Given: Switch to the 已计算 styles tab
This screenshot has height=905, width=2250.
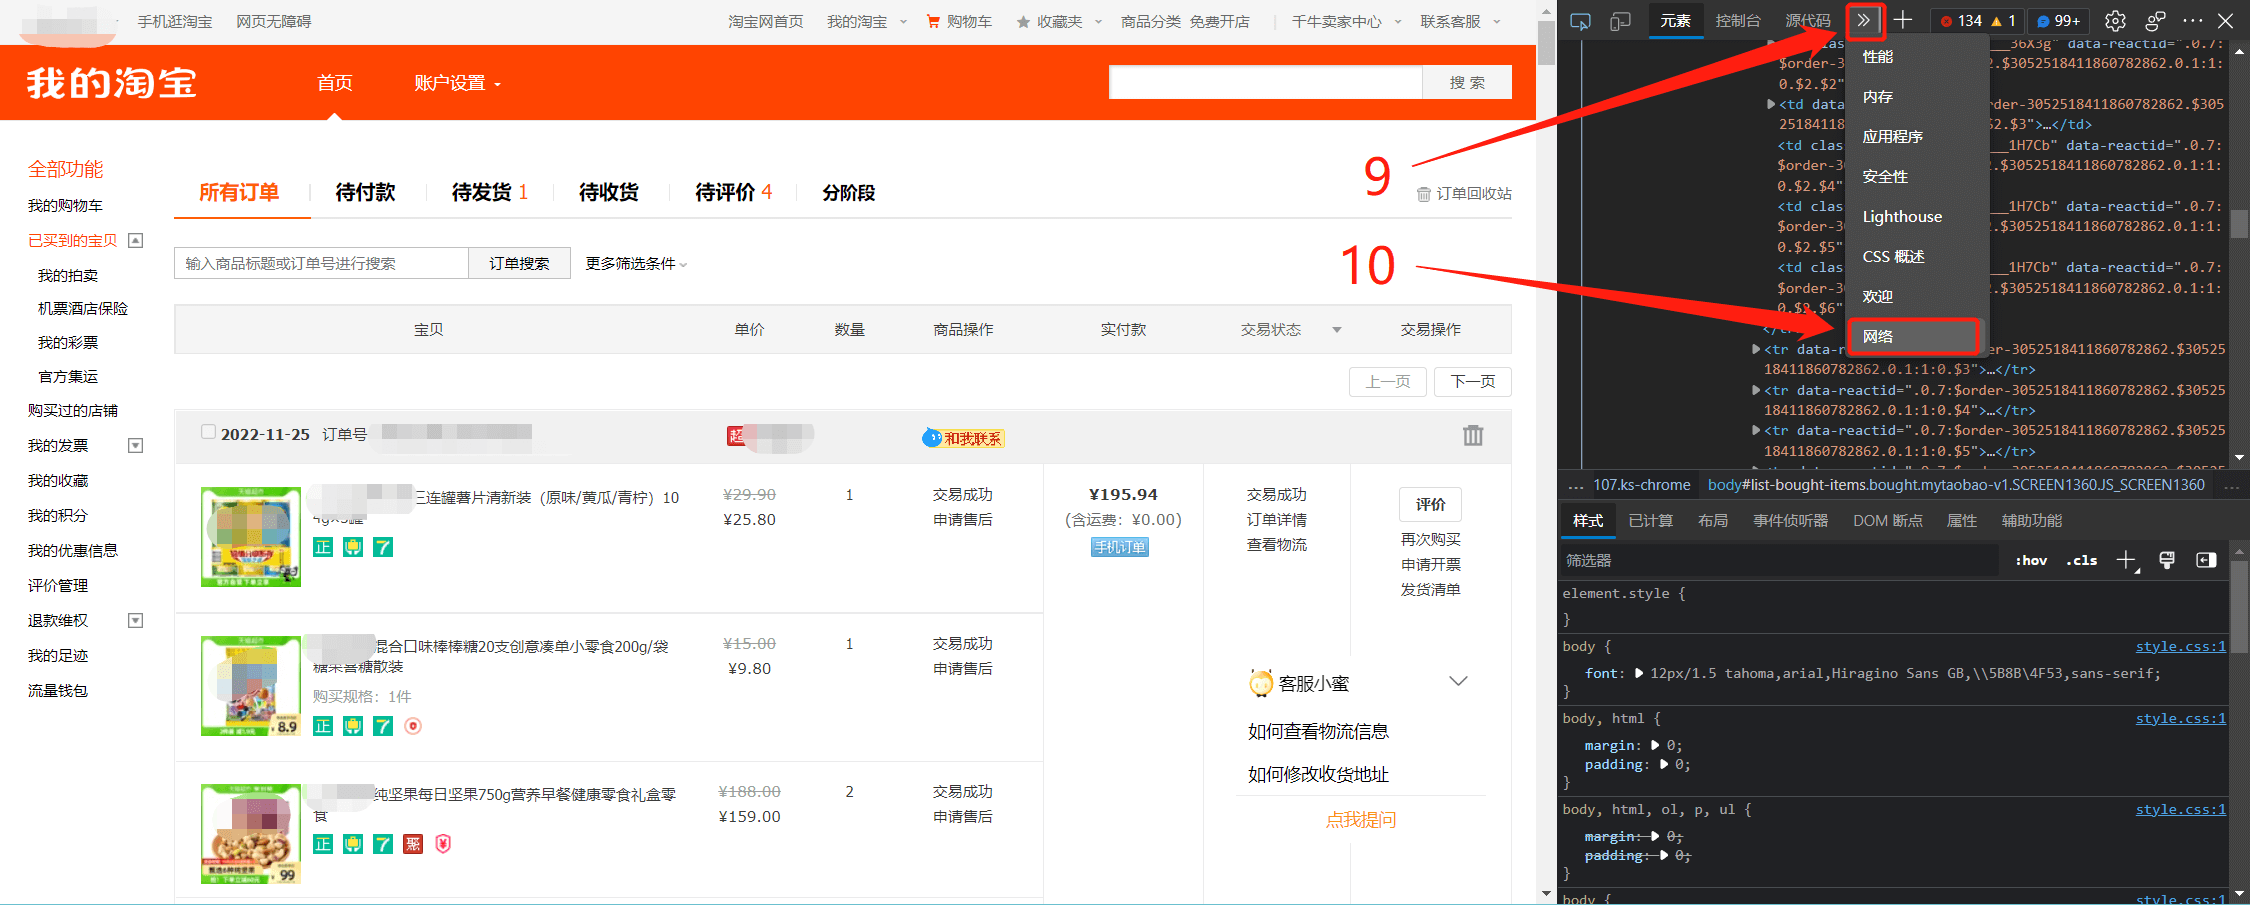Looking at the screenshot, I should [1650, 520].
